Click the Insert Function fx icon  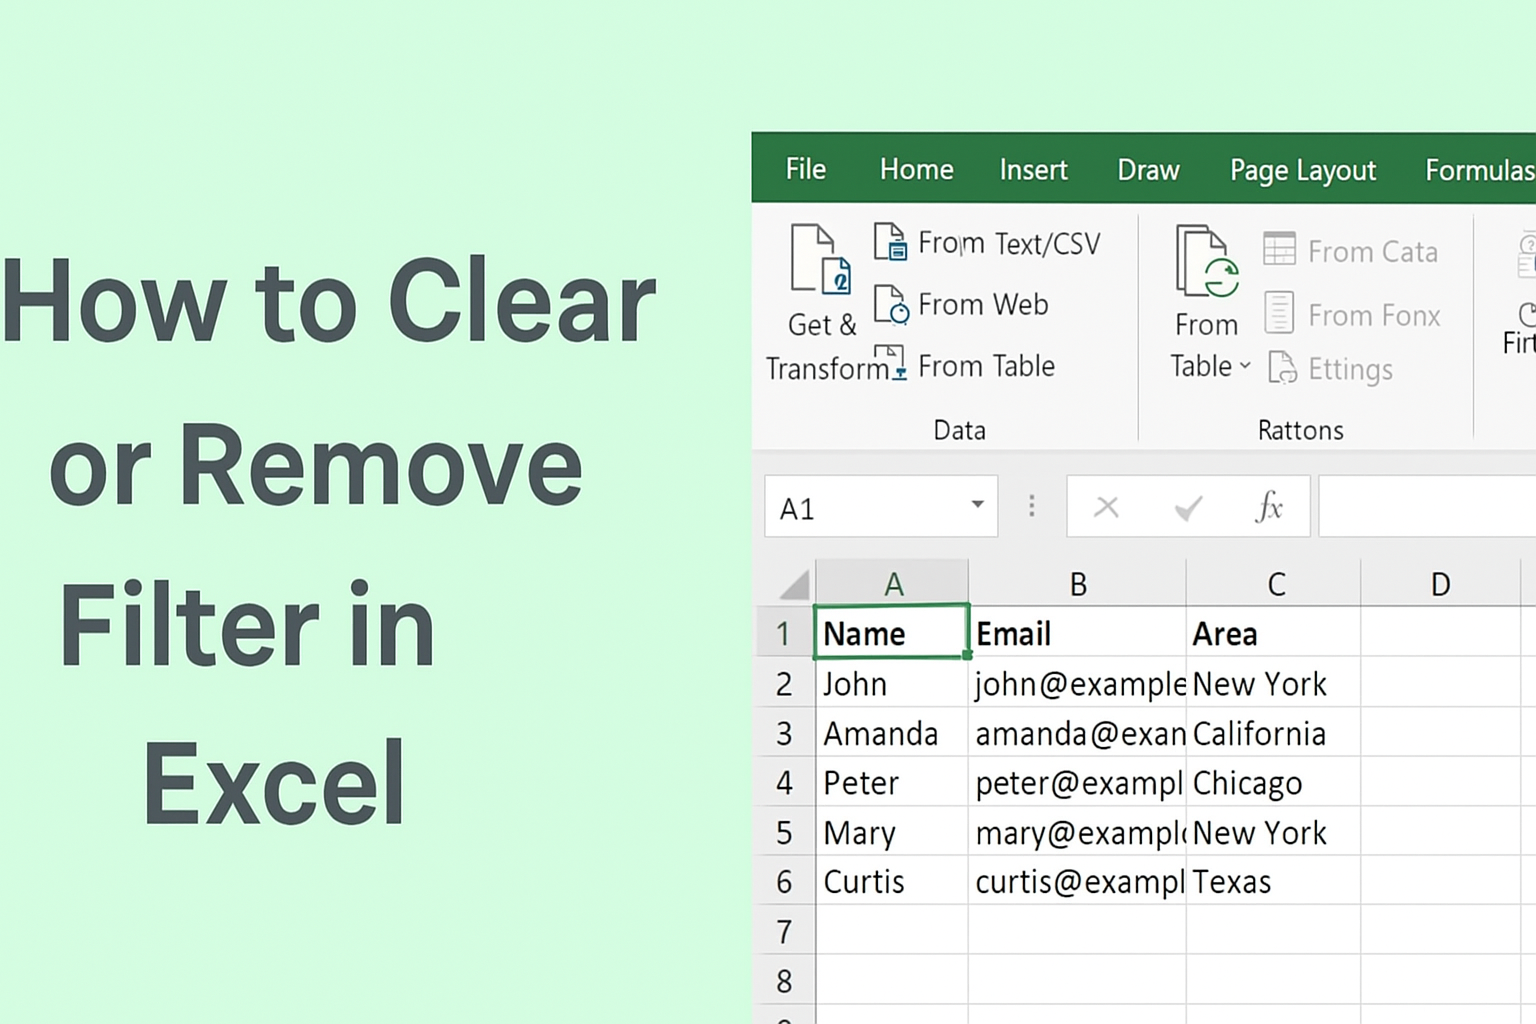[1269, 506]
